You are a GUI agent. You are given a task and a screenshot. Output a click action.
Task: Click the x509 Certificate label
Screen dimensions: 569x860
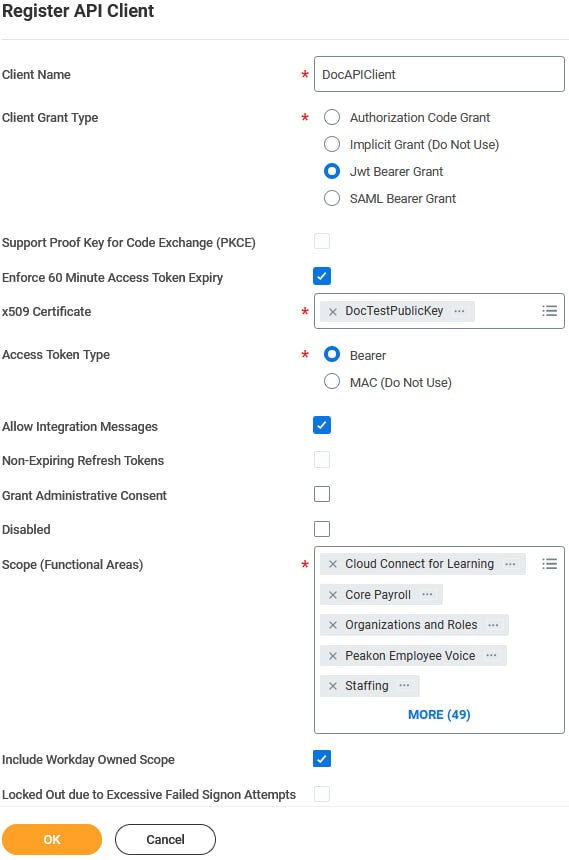[47, 312]
